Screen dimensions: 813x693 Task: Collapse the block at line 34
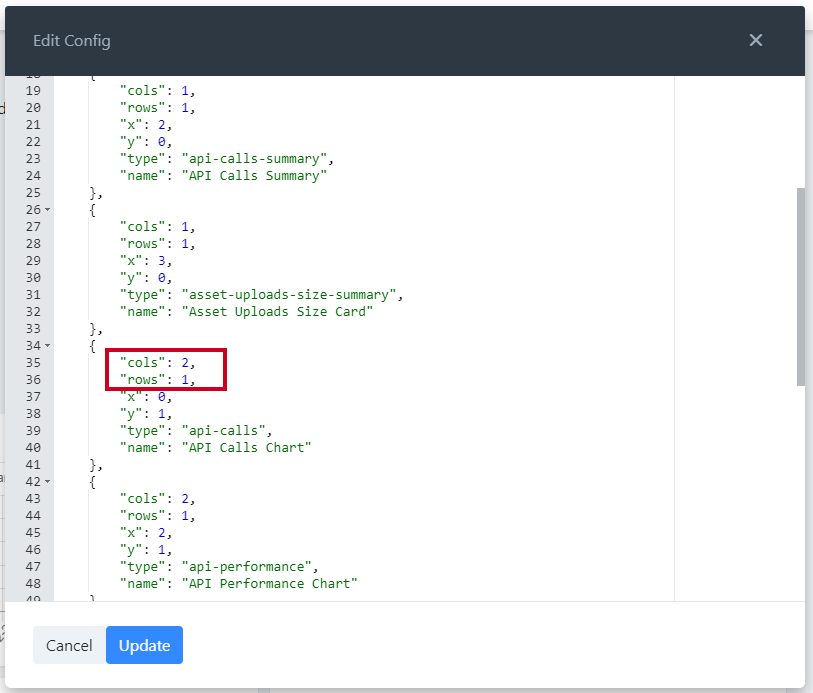(x=48, y=346)
